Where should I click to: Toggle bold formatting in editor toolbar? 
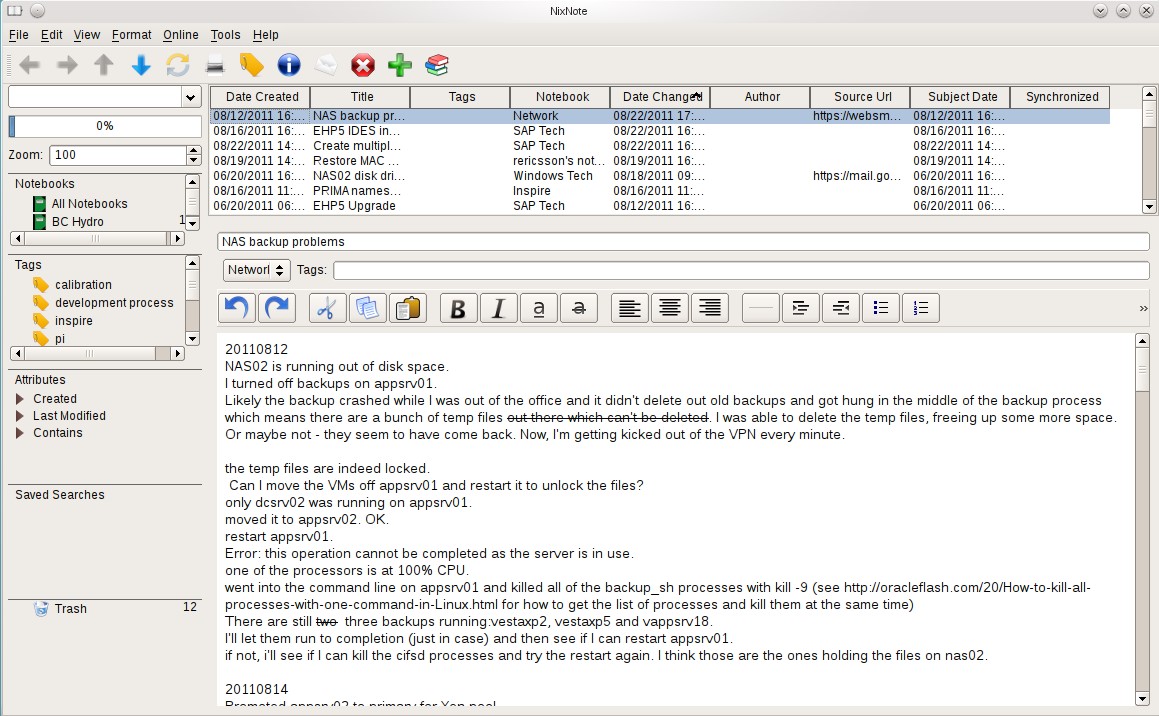[458, 309]
